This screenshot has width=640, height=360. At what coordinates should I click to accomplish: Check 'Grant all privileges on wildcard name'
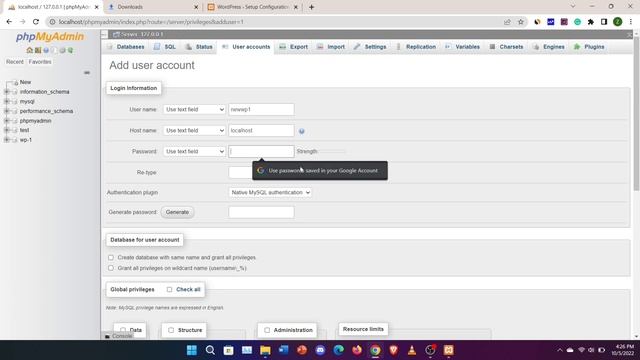[x=111, y=268]
